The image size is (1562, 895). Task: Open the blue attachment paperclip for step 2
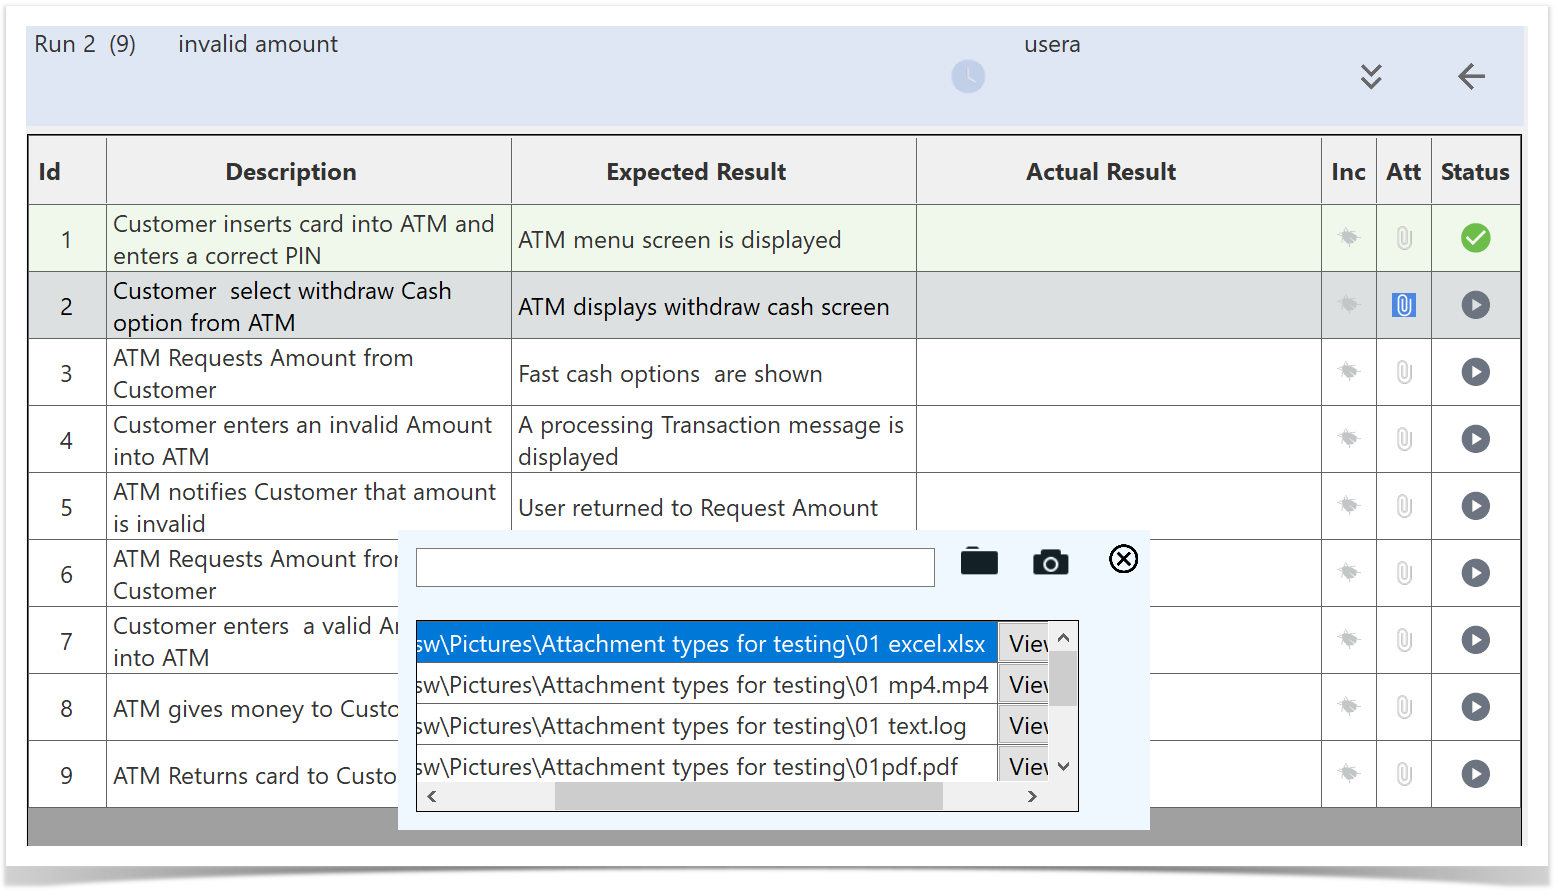tap(1403, 305)
